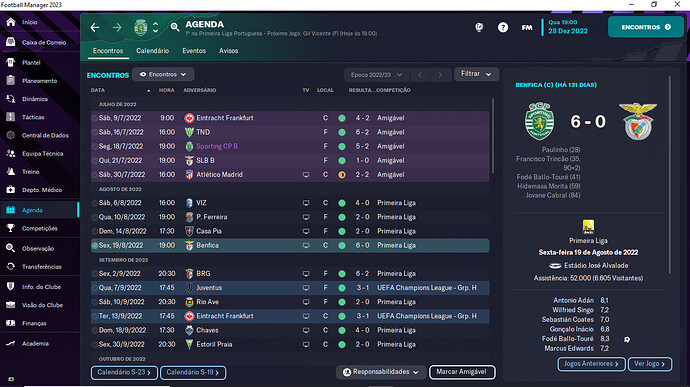Open the help question mark icon
690x387 pixels.
point(503,27)
